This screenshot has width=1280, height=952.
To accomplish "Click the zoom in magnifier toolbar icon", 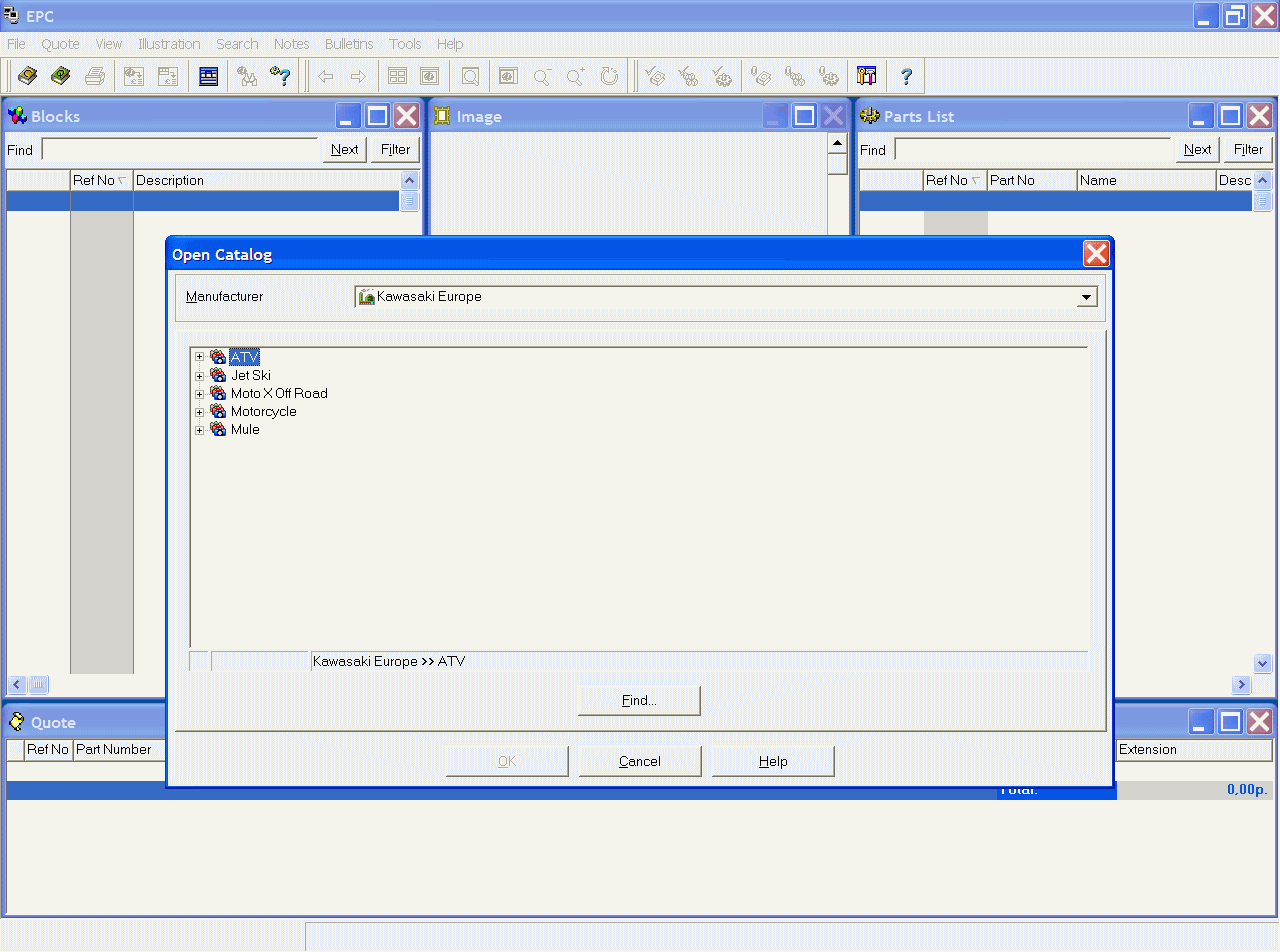I will point(575,76).
